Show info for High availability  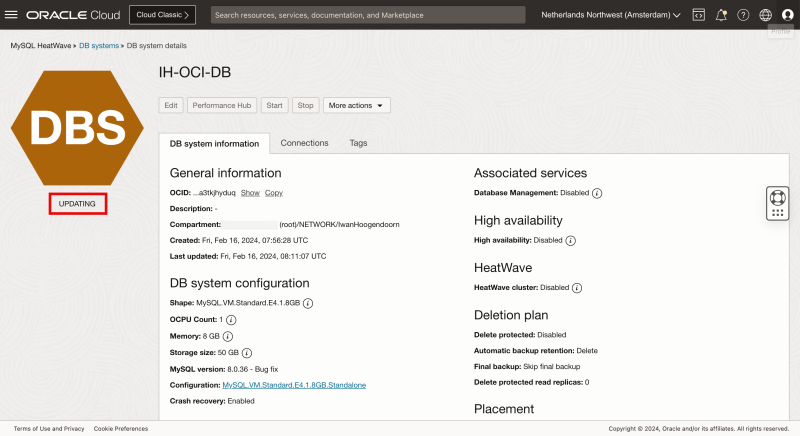(x=570, y=241)
